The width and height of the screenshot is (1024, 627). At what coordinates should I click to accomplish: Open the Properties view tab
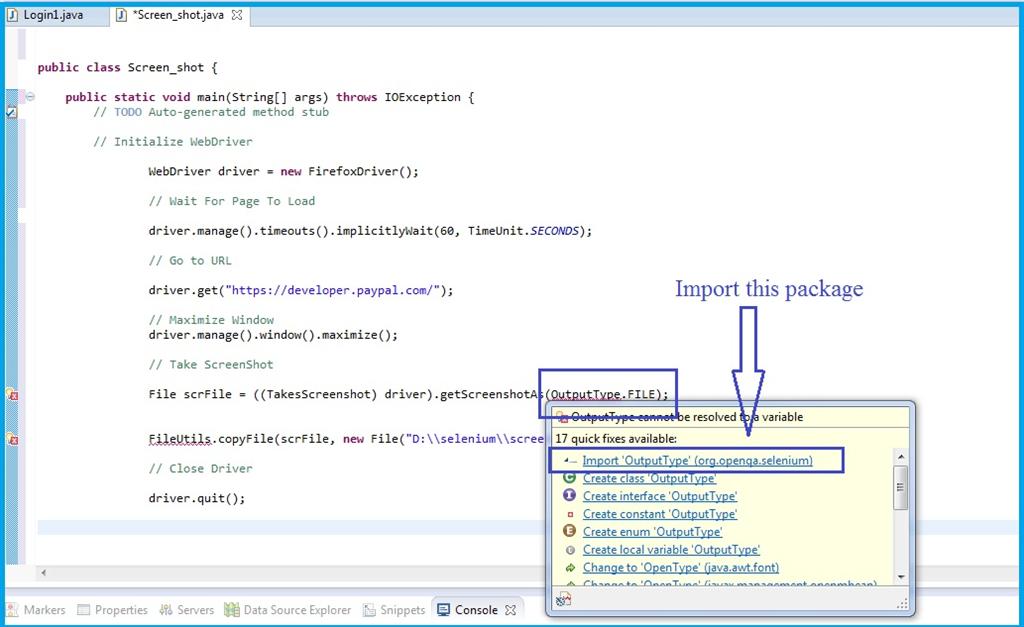[112, 610]
